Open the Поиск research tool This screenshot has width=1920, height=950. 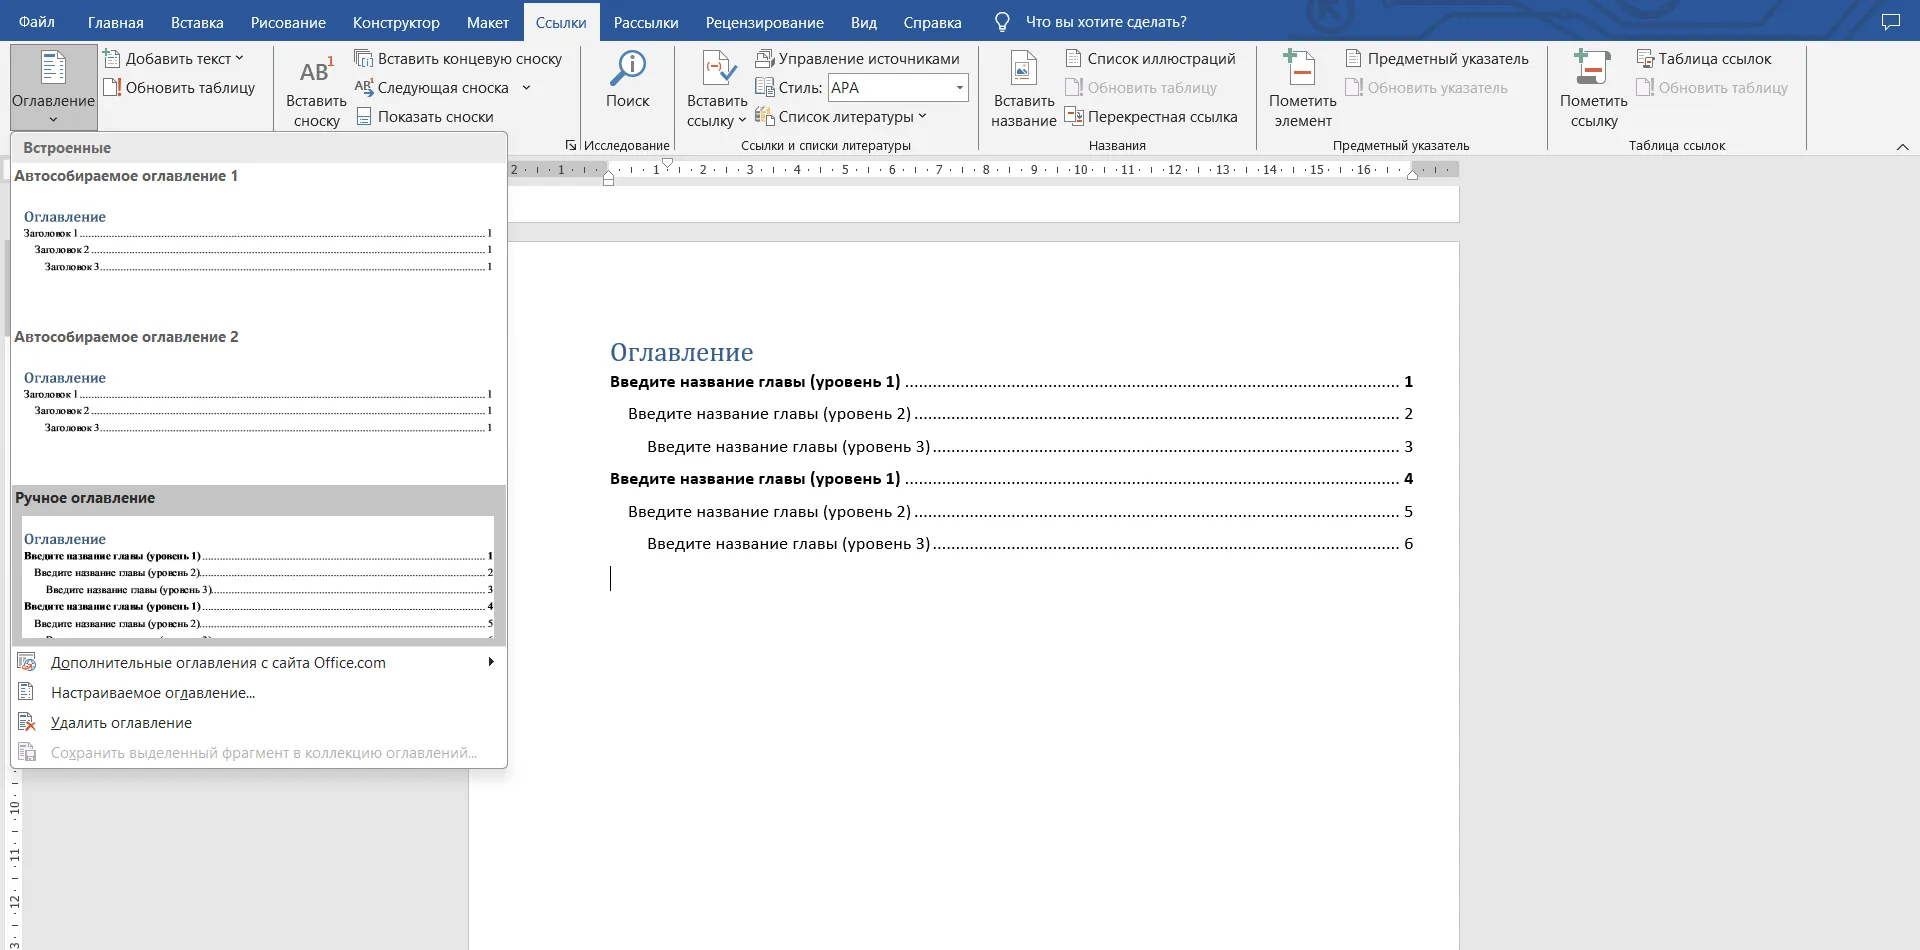tap(627, 80)
